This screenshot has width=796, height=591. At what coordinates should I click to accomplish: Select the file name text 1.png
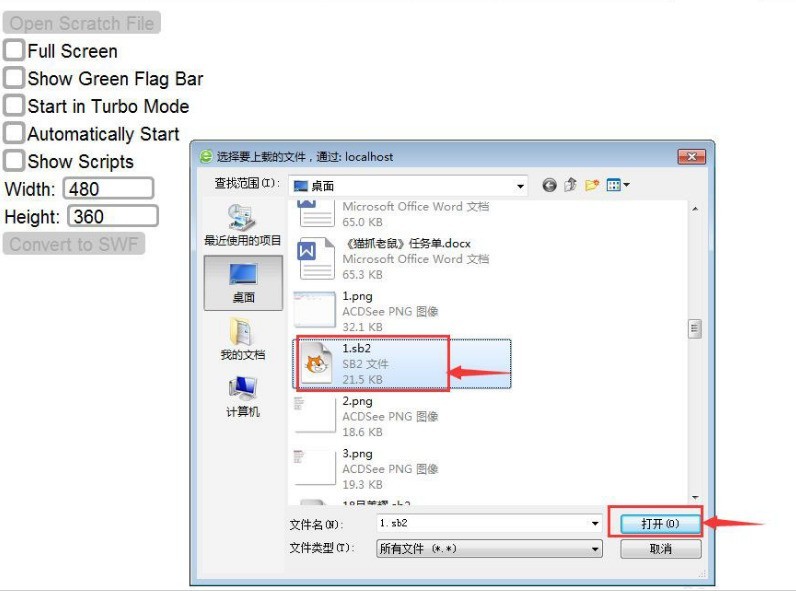pyautogui.click(x=357, y=296)
